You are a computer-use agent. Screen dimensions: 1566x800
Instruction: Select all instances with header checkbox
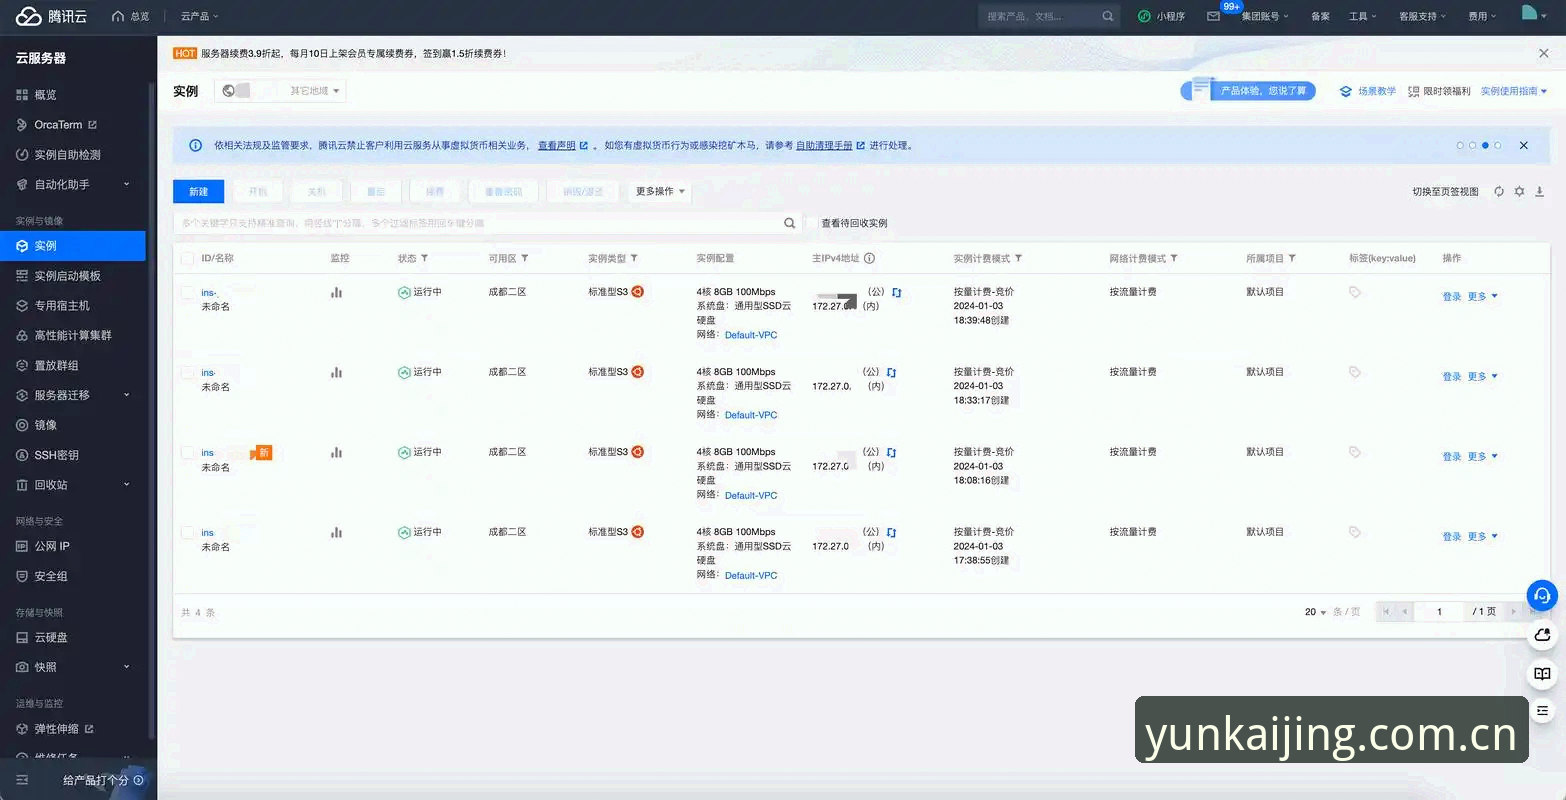coord(187,259)
